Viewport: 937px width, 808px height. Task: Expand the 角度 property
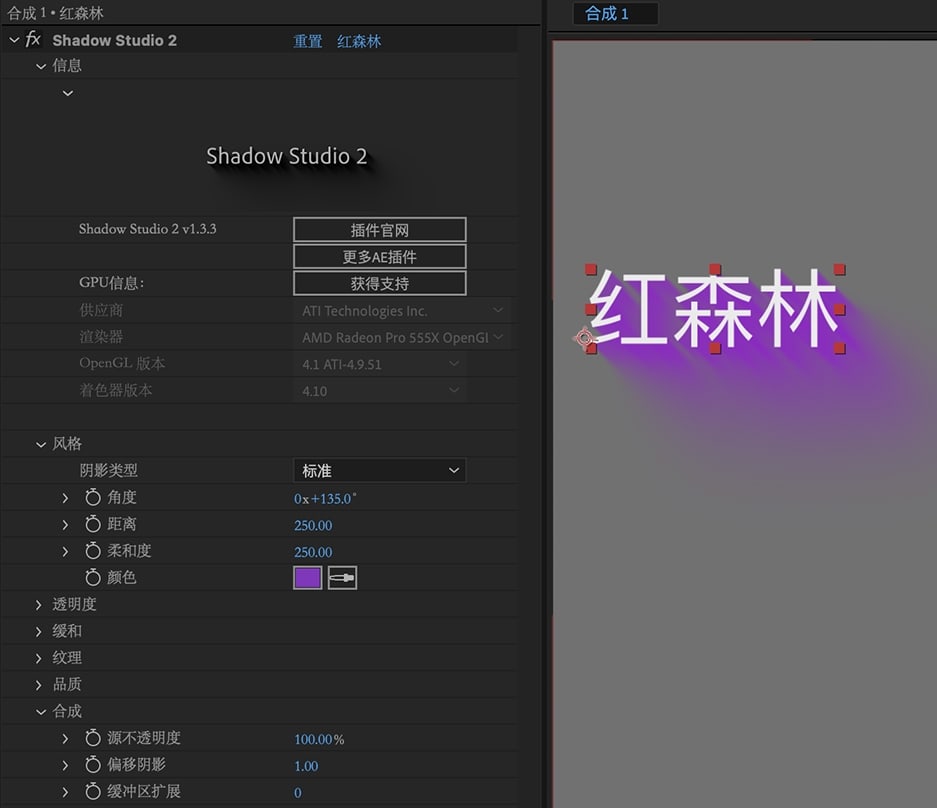[x=65, y=498]
